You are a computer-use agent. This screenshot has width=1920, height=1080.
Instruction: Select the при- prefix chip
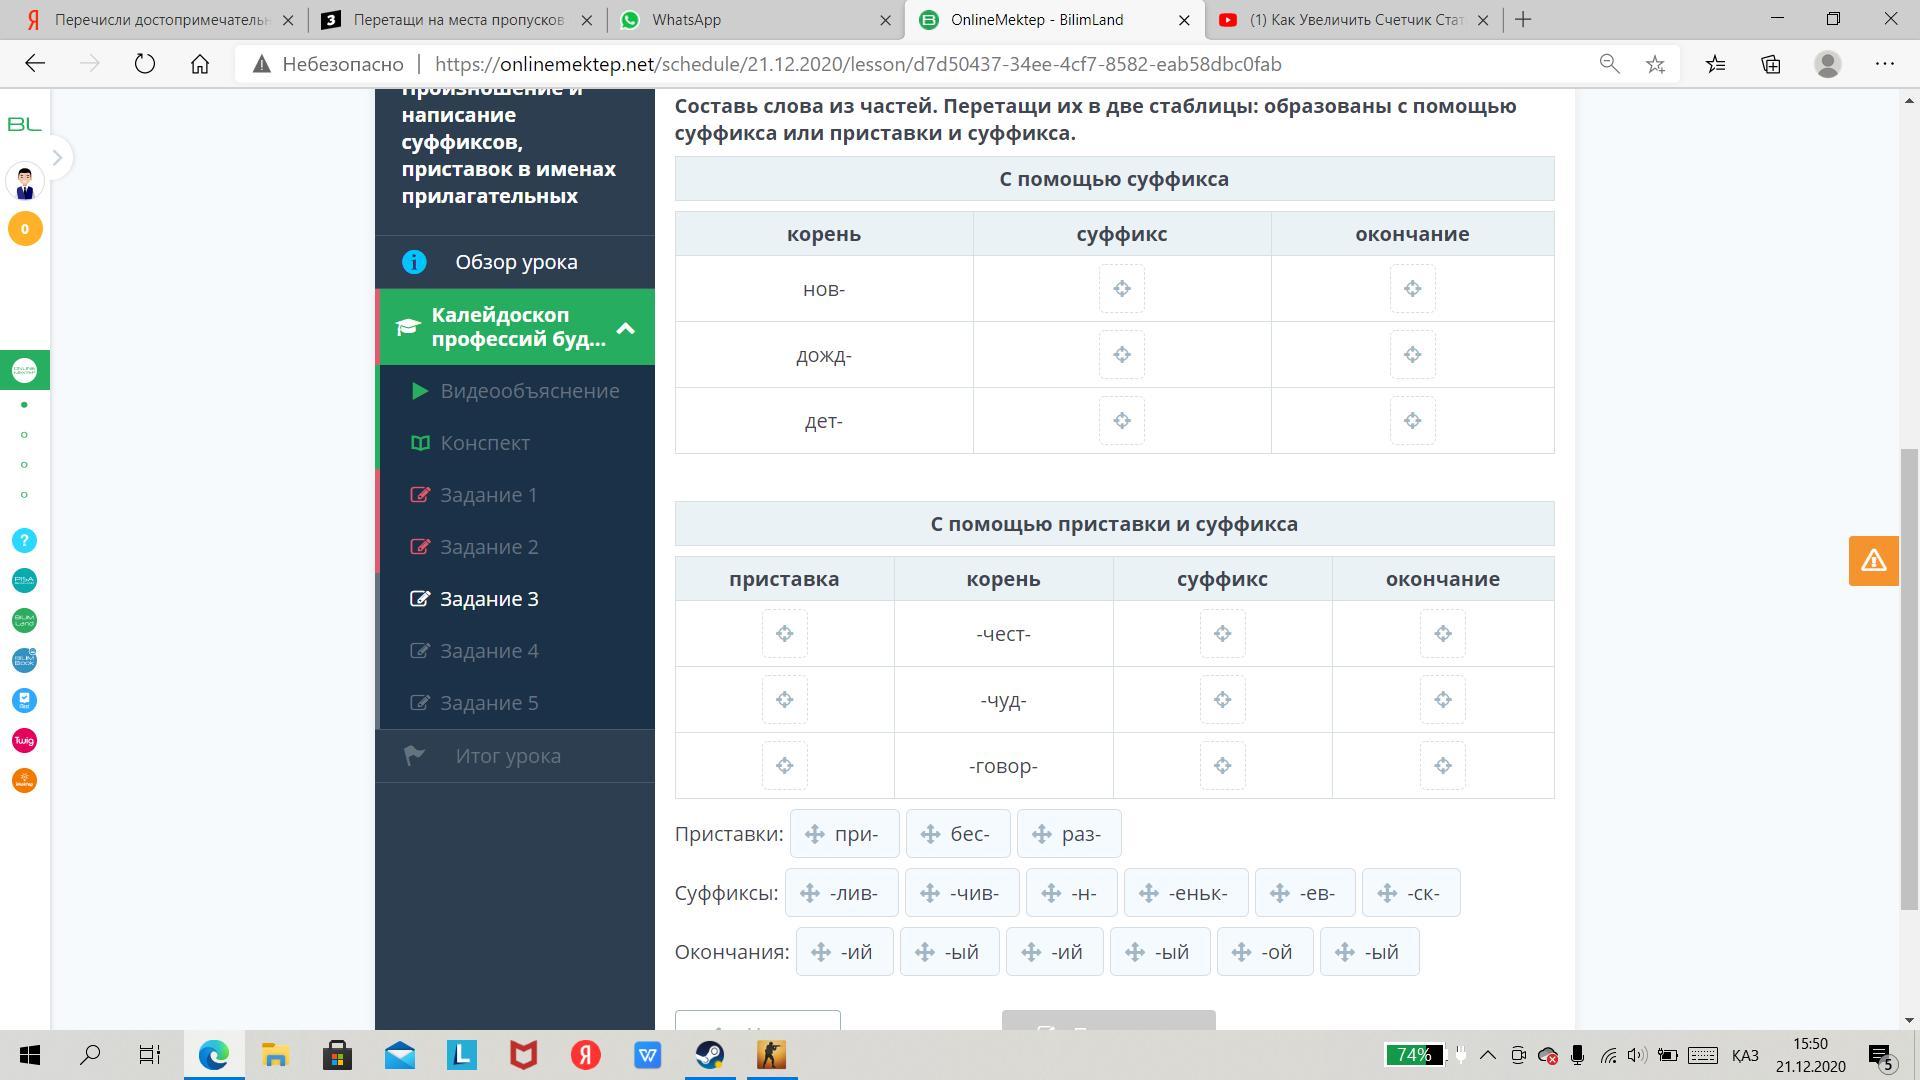pos(844,834)
